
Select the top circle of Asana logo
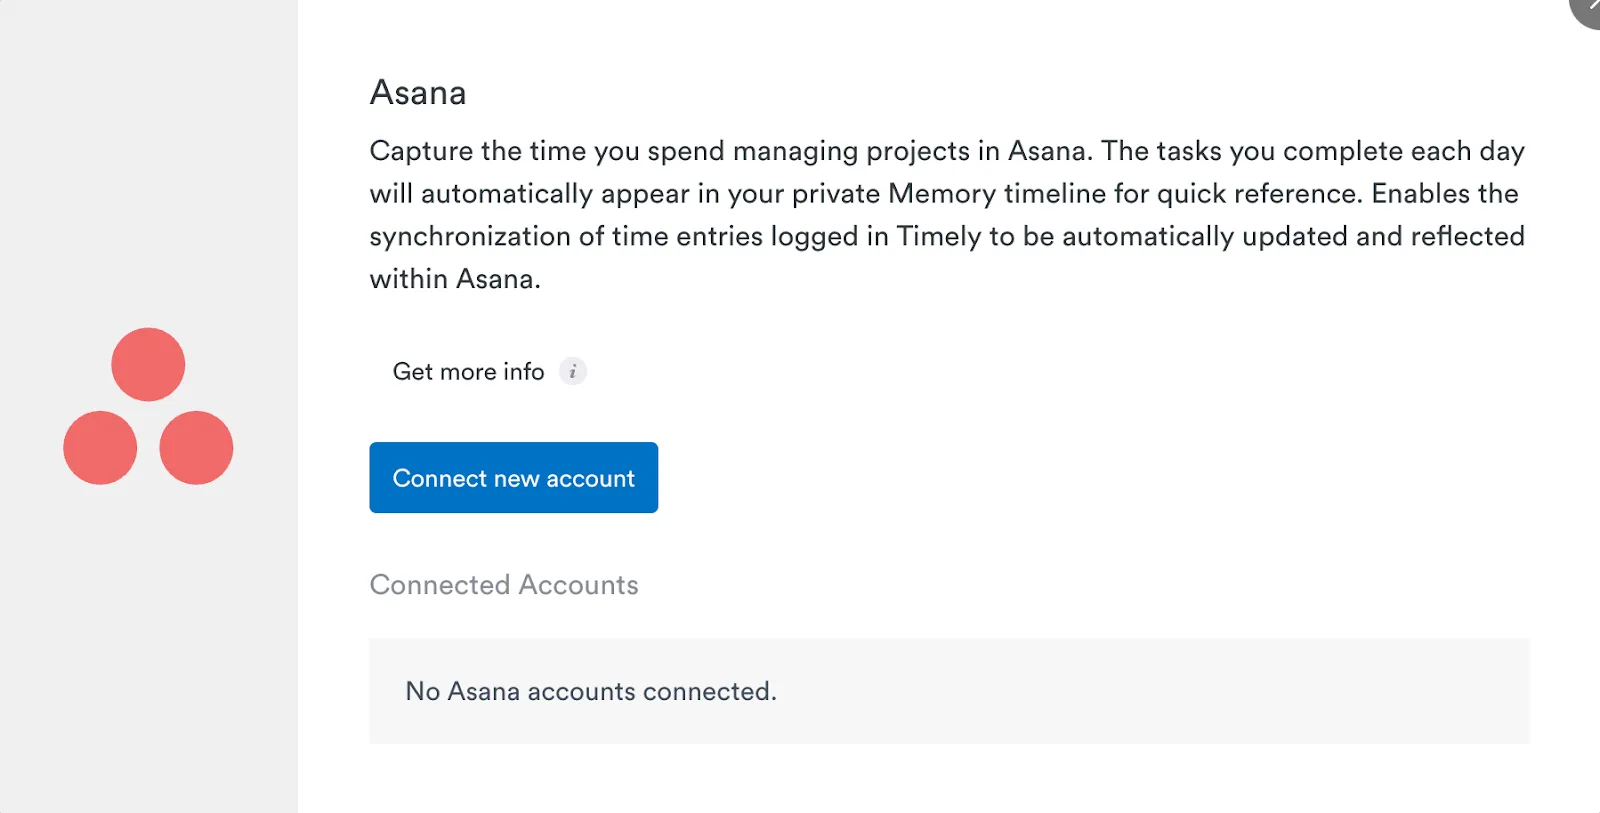(x=148, y=365)
